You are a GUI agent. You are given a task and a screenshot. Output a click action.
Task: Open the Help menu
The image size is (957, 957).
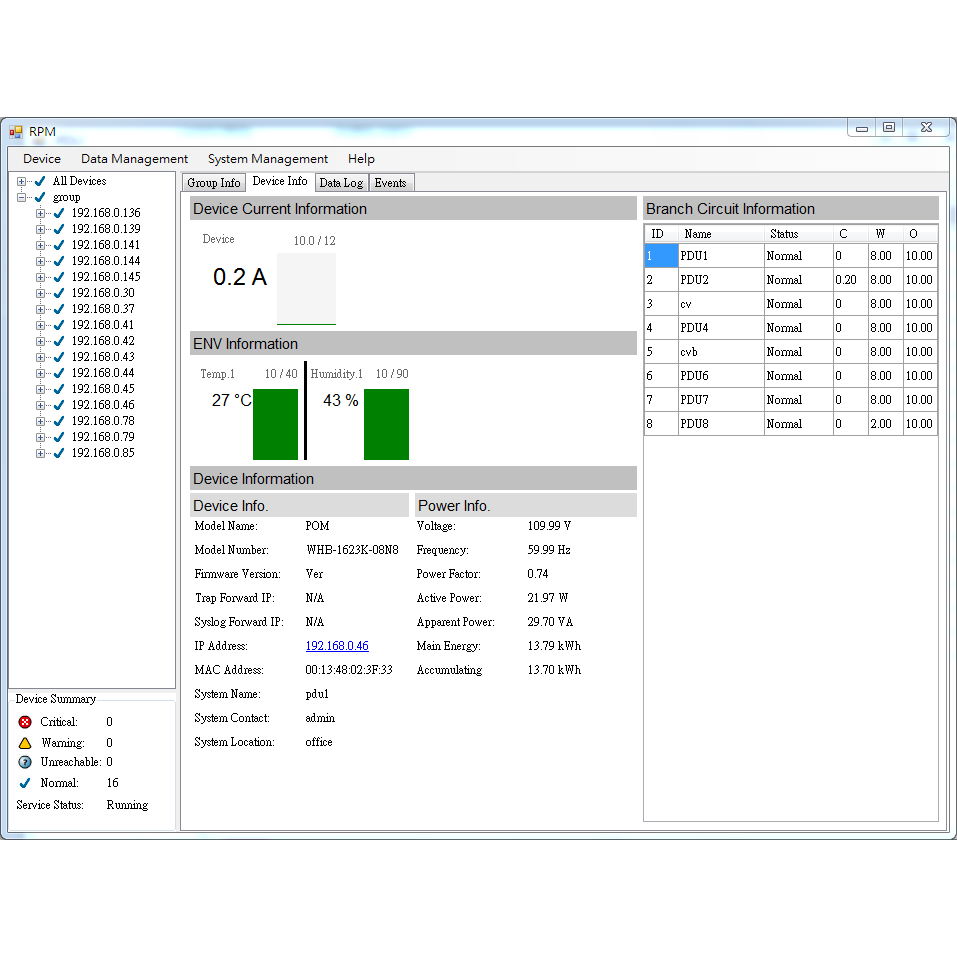(361, 159)
